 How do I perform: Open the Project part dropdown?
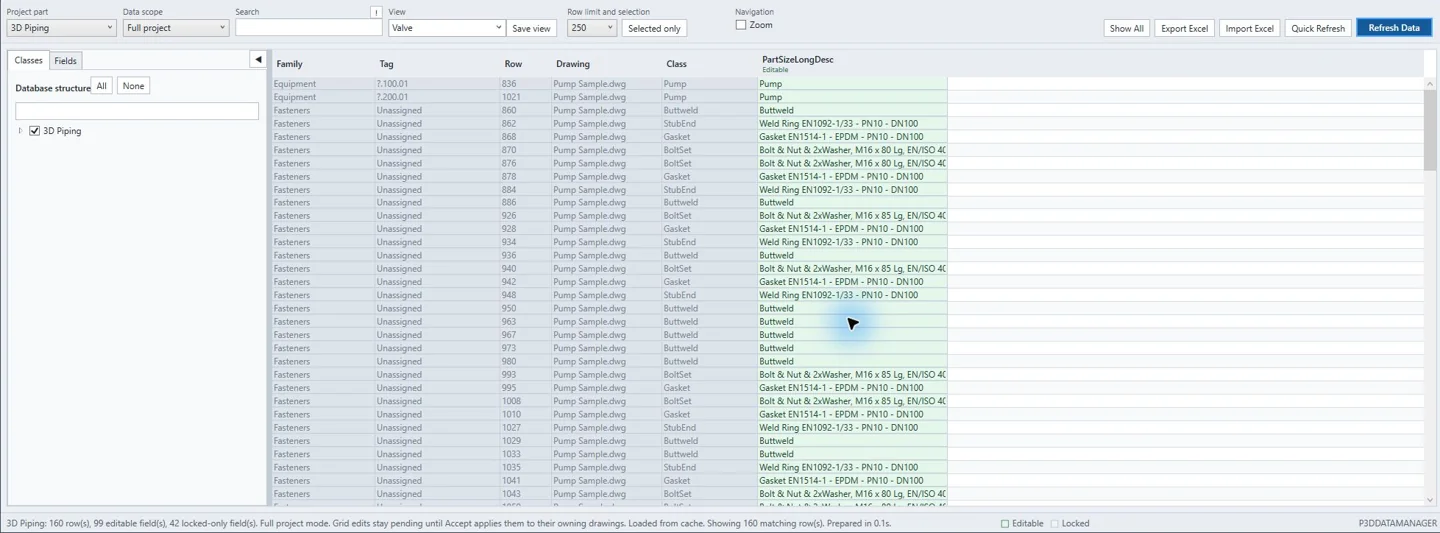61,28
